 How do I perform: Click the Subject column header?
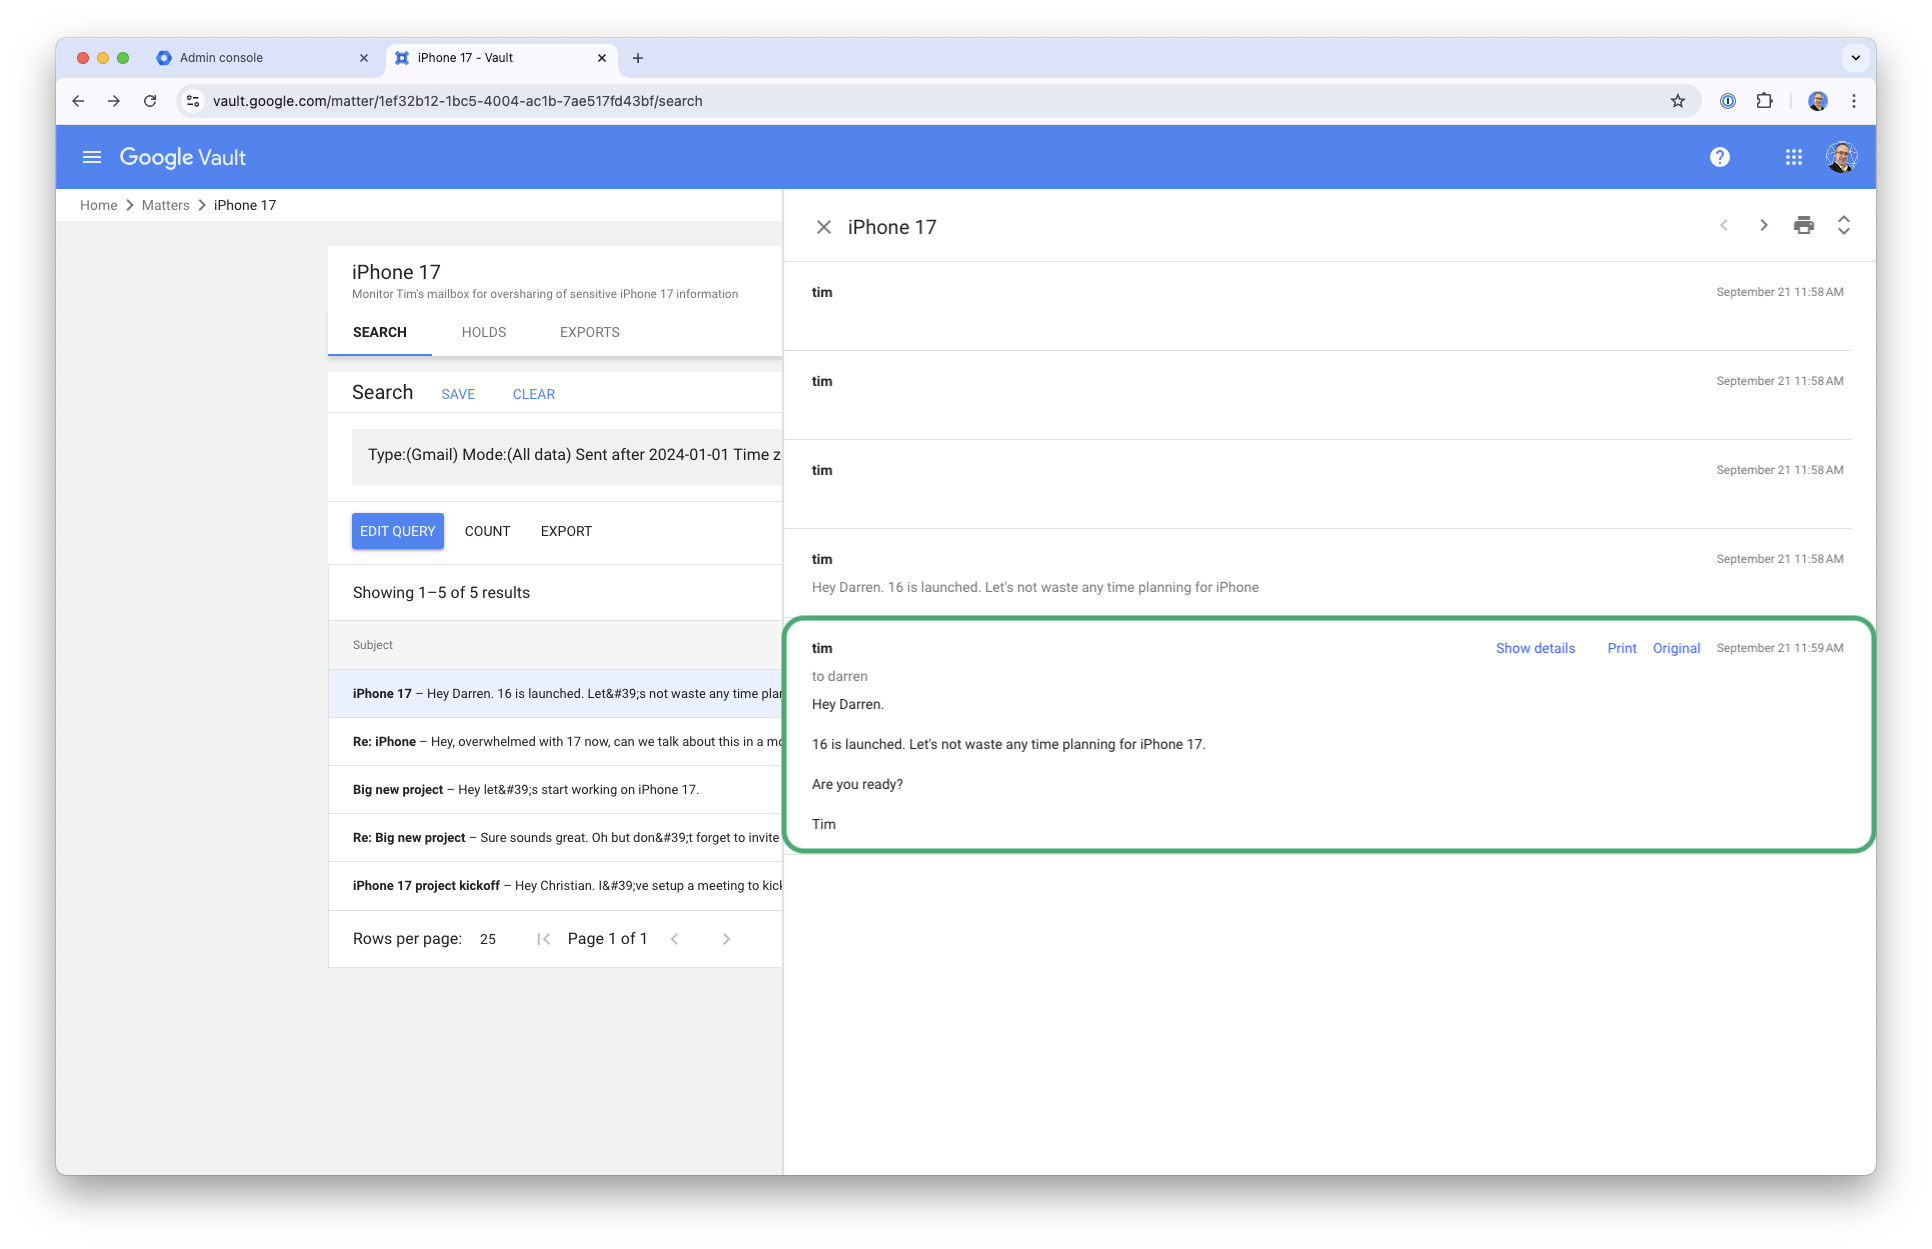tap(373, 645)
